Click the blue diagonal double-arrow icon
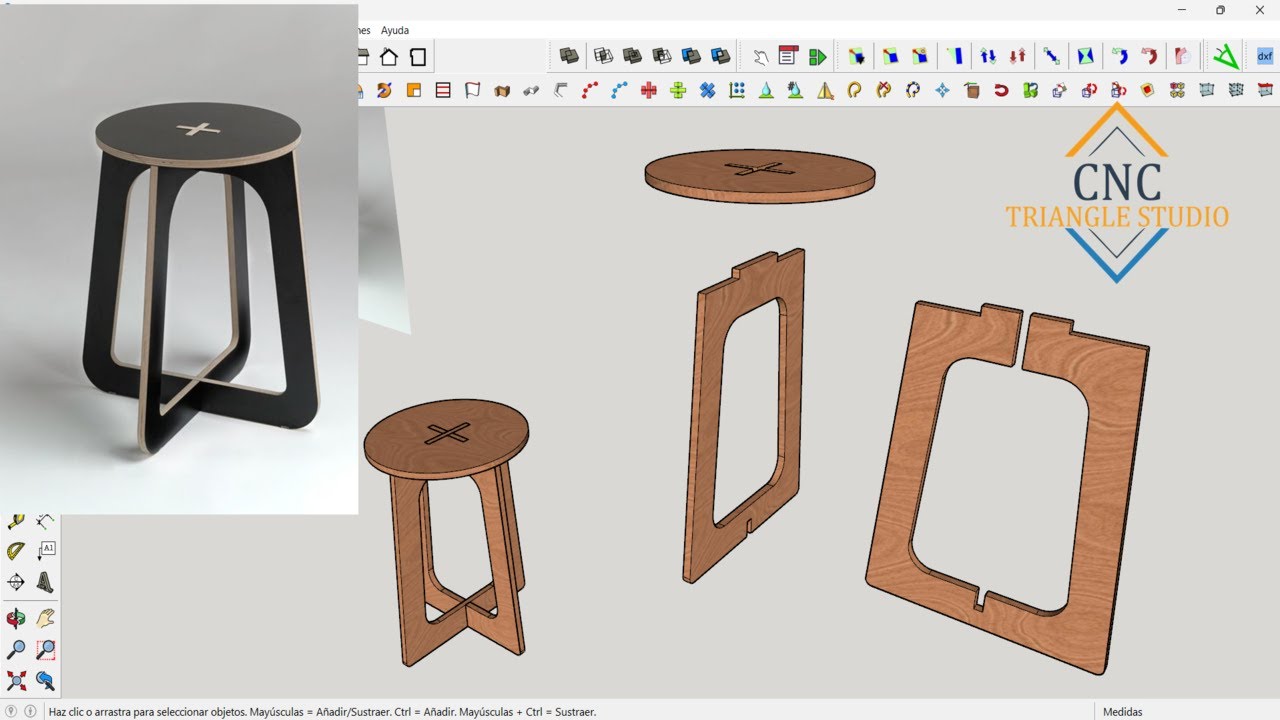The height and width of the screenshot is (720, 1280). (1052, 56)
